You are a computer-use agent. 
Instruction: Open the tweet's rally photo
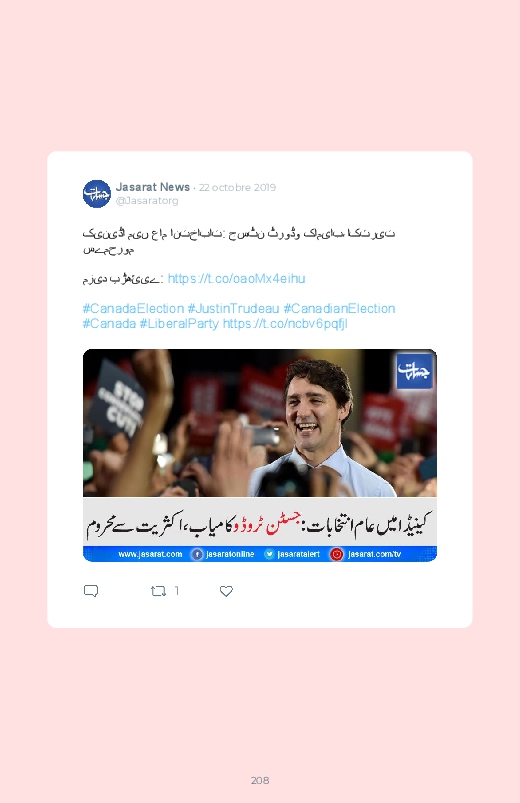coord(260,455)
